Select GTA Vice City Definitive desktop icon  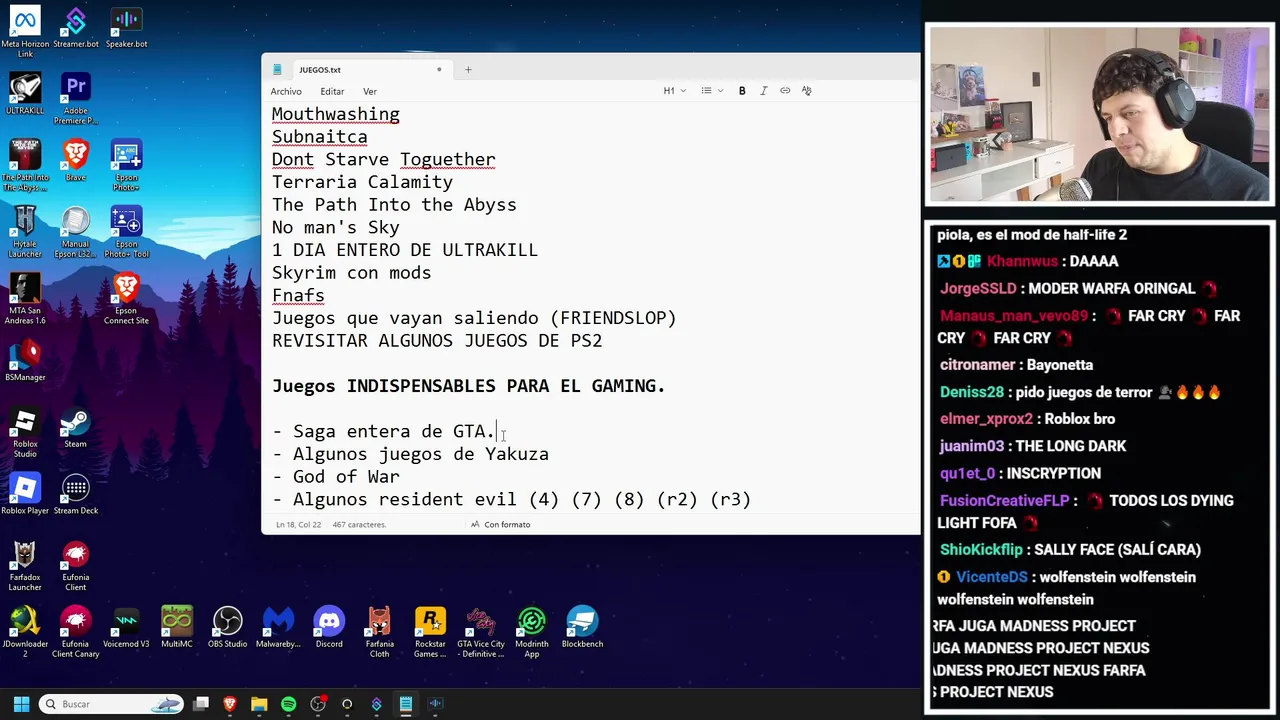coord(481,632)
